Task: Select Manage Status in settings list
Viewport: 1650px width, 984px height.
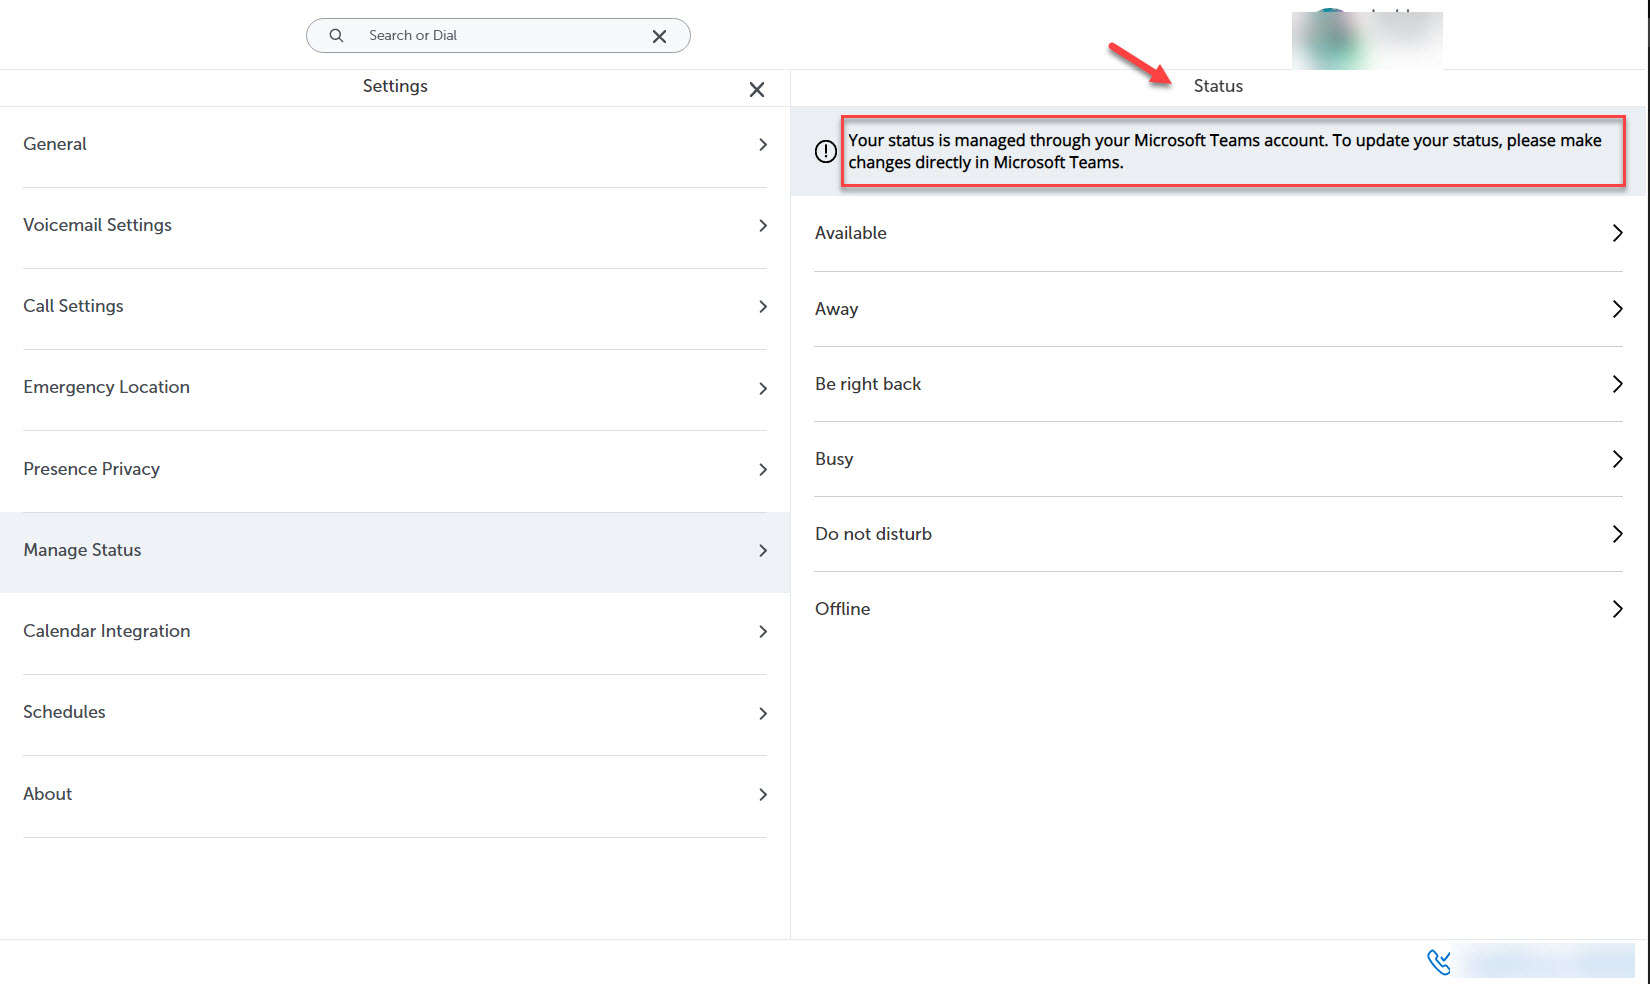Action: point(394,550)
